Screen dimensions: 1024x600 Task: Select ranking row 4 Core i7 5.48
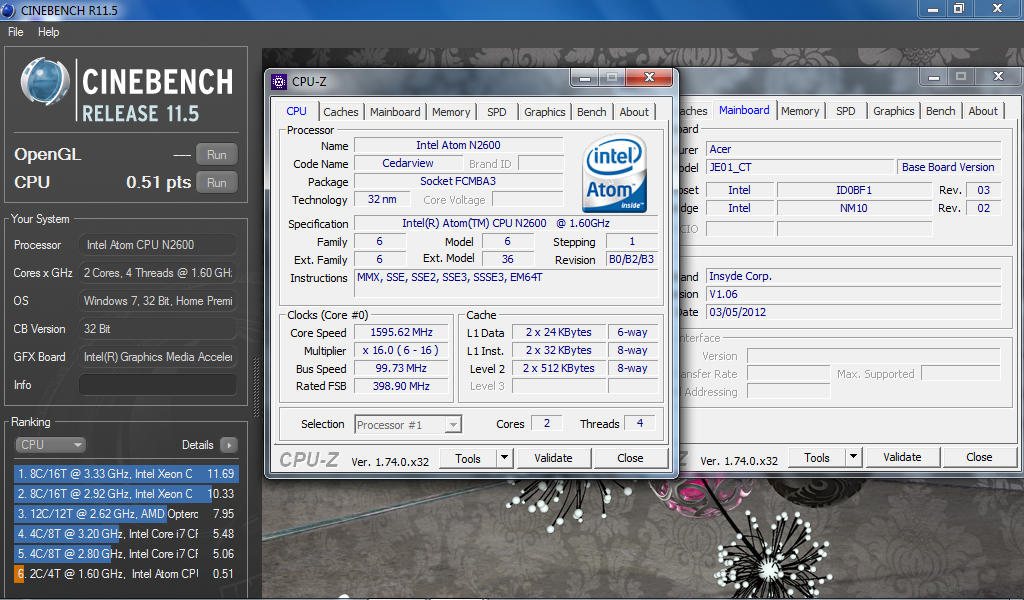pyautogui.click(x=126, y=534)
